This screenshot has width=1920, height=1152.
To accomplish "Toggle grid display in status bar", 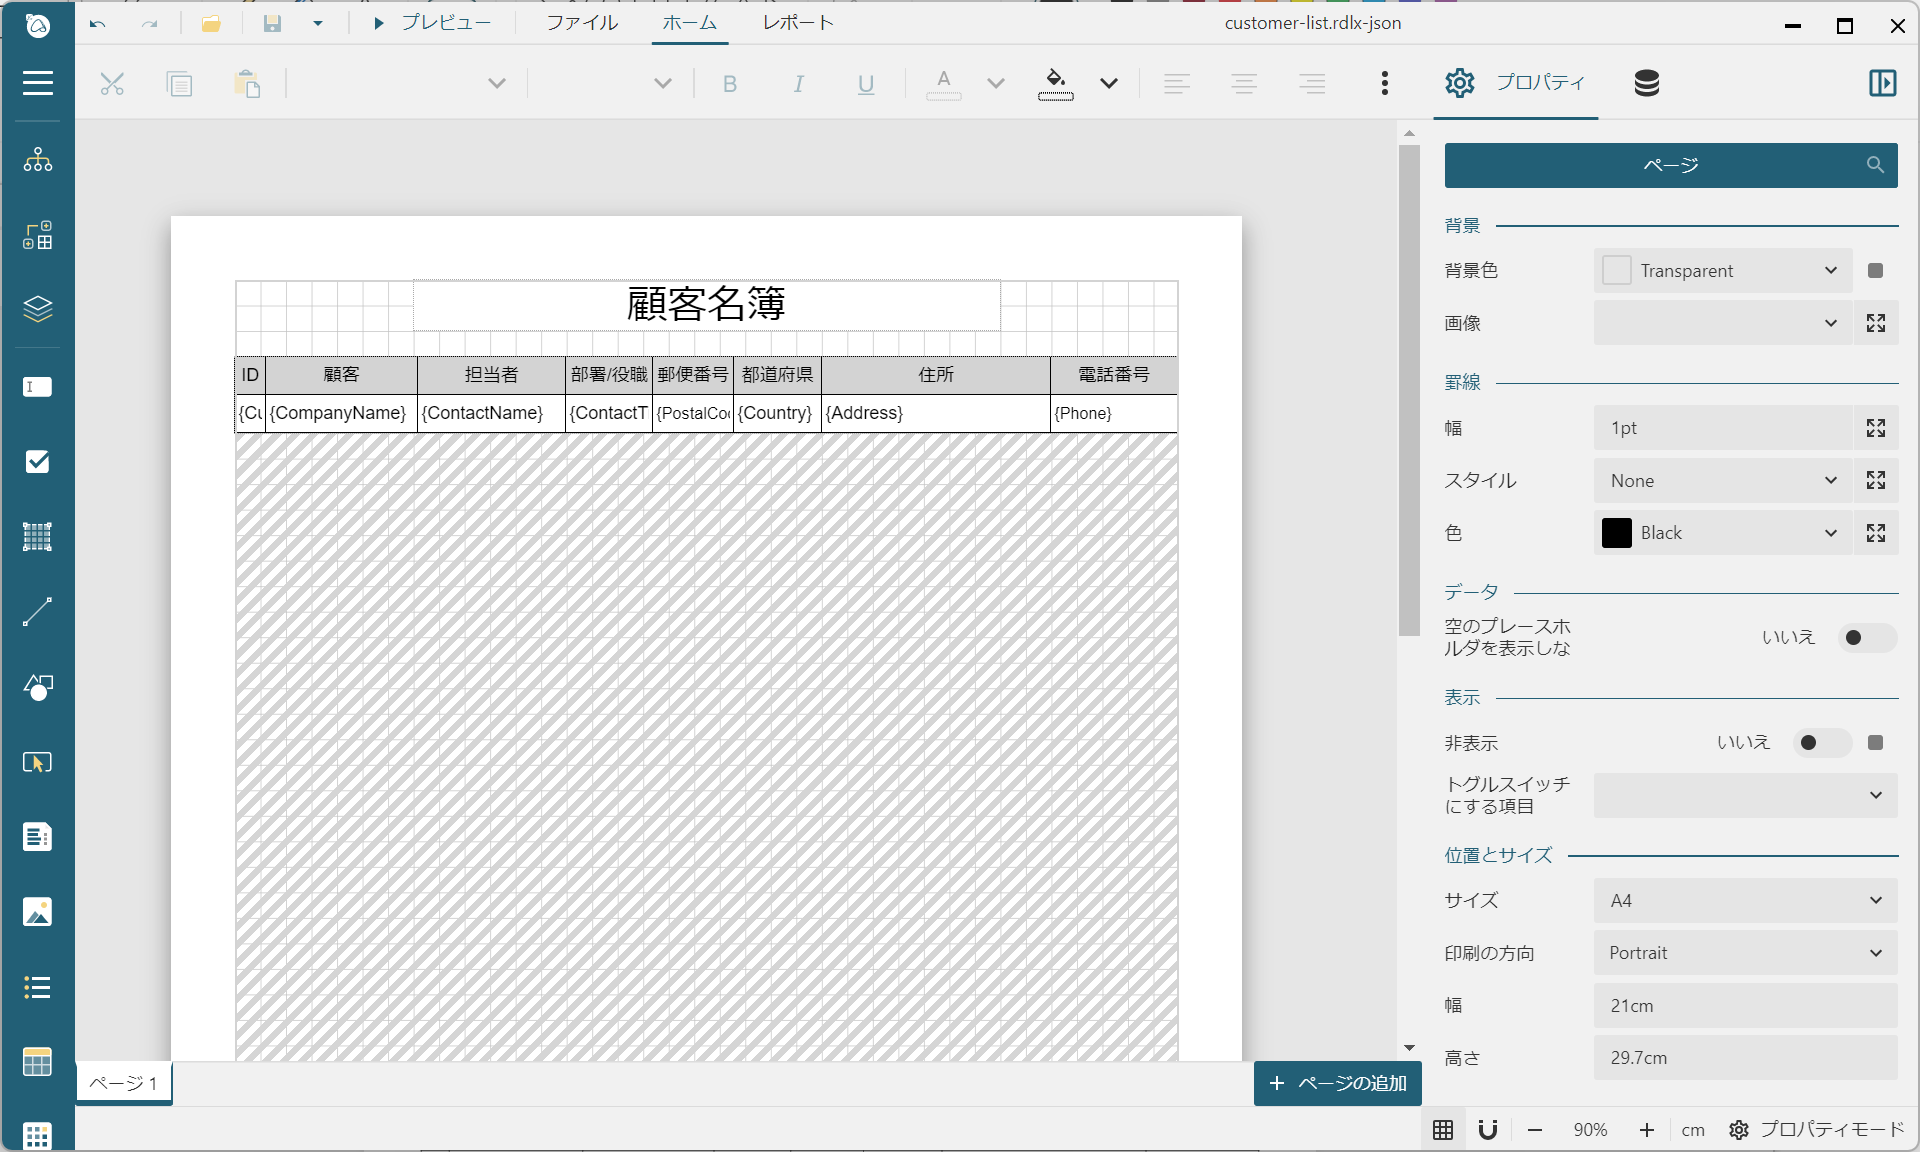I will [x=1443, y=1129].
